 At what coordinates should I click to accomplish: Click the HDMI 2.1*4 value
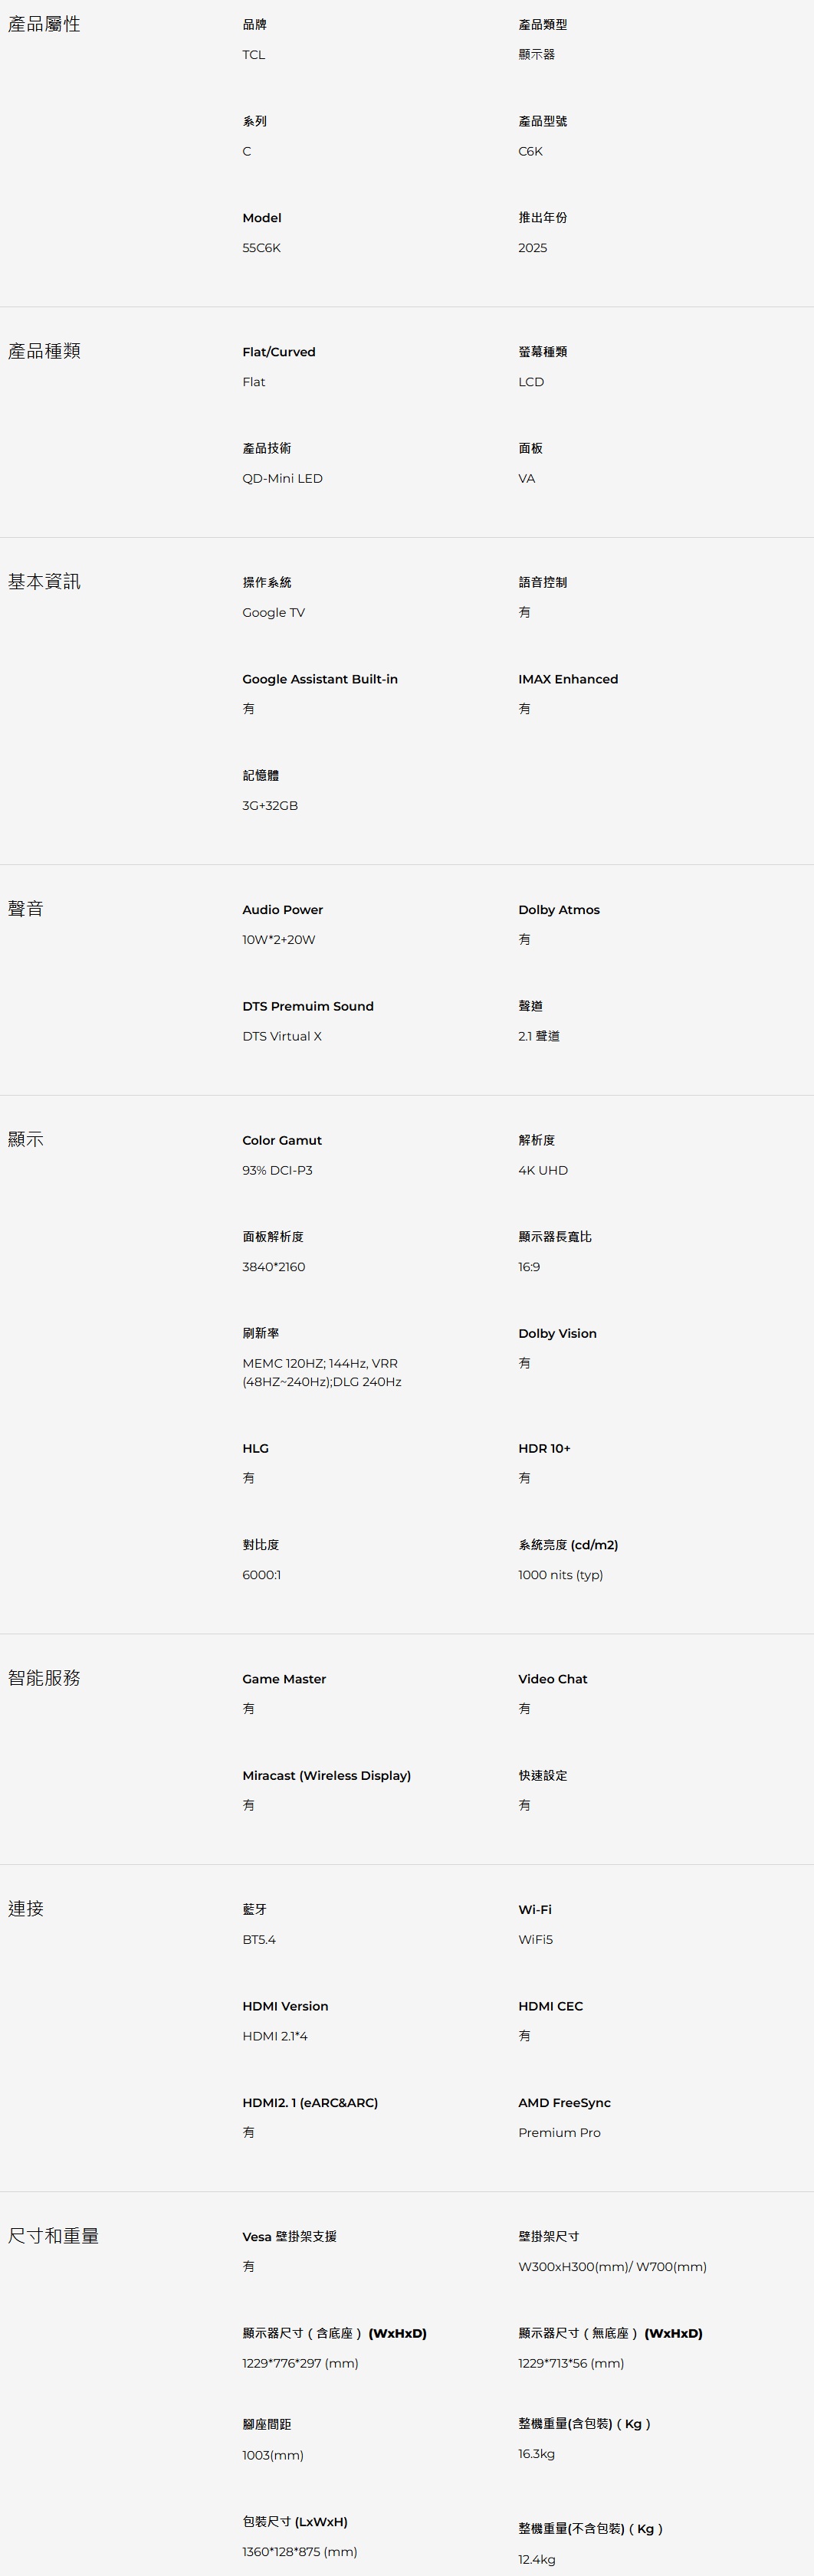tap(274, 2036)
